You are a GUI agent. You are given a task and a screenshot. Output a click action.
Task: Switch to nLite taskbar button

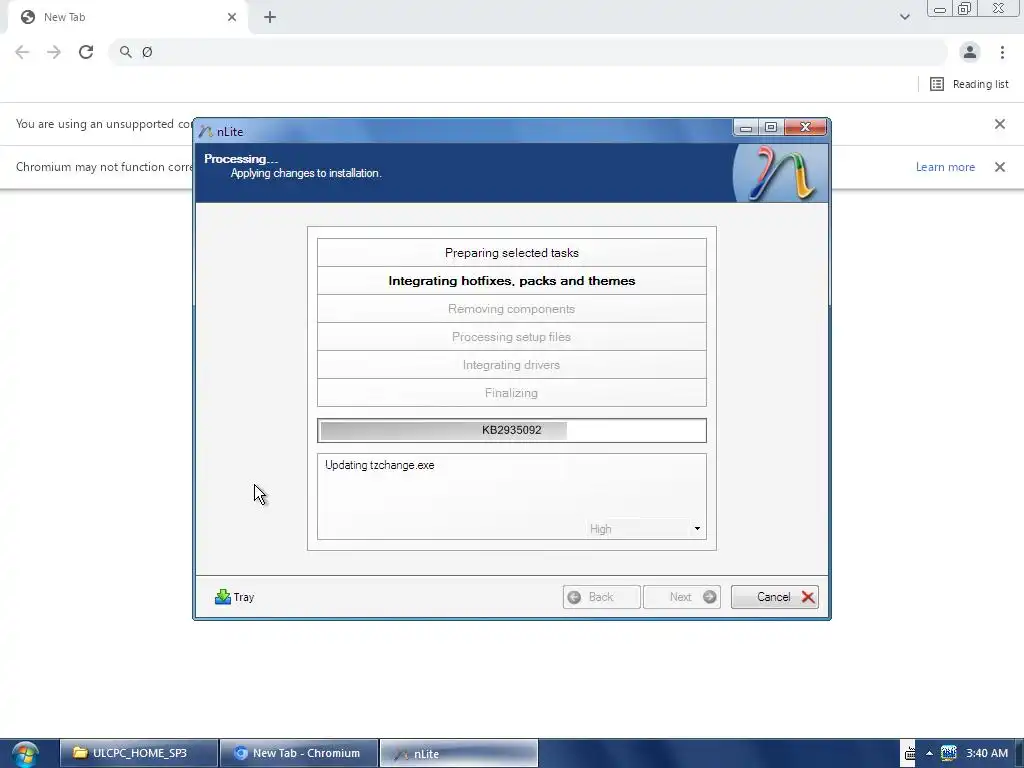pyautogui.click(x=459, y=753)
